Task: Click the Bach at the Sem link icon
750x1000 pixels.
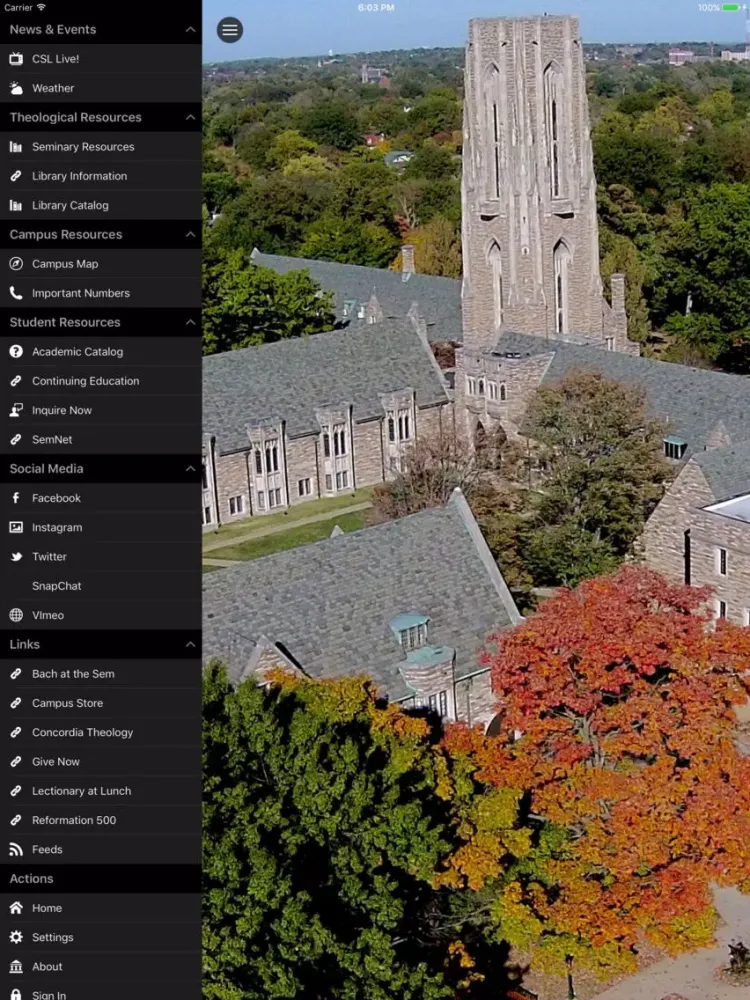Action: coord(16,674)
